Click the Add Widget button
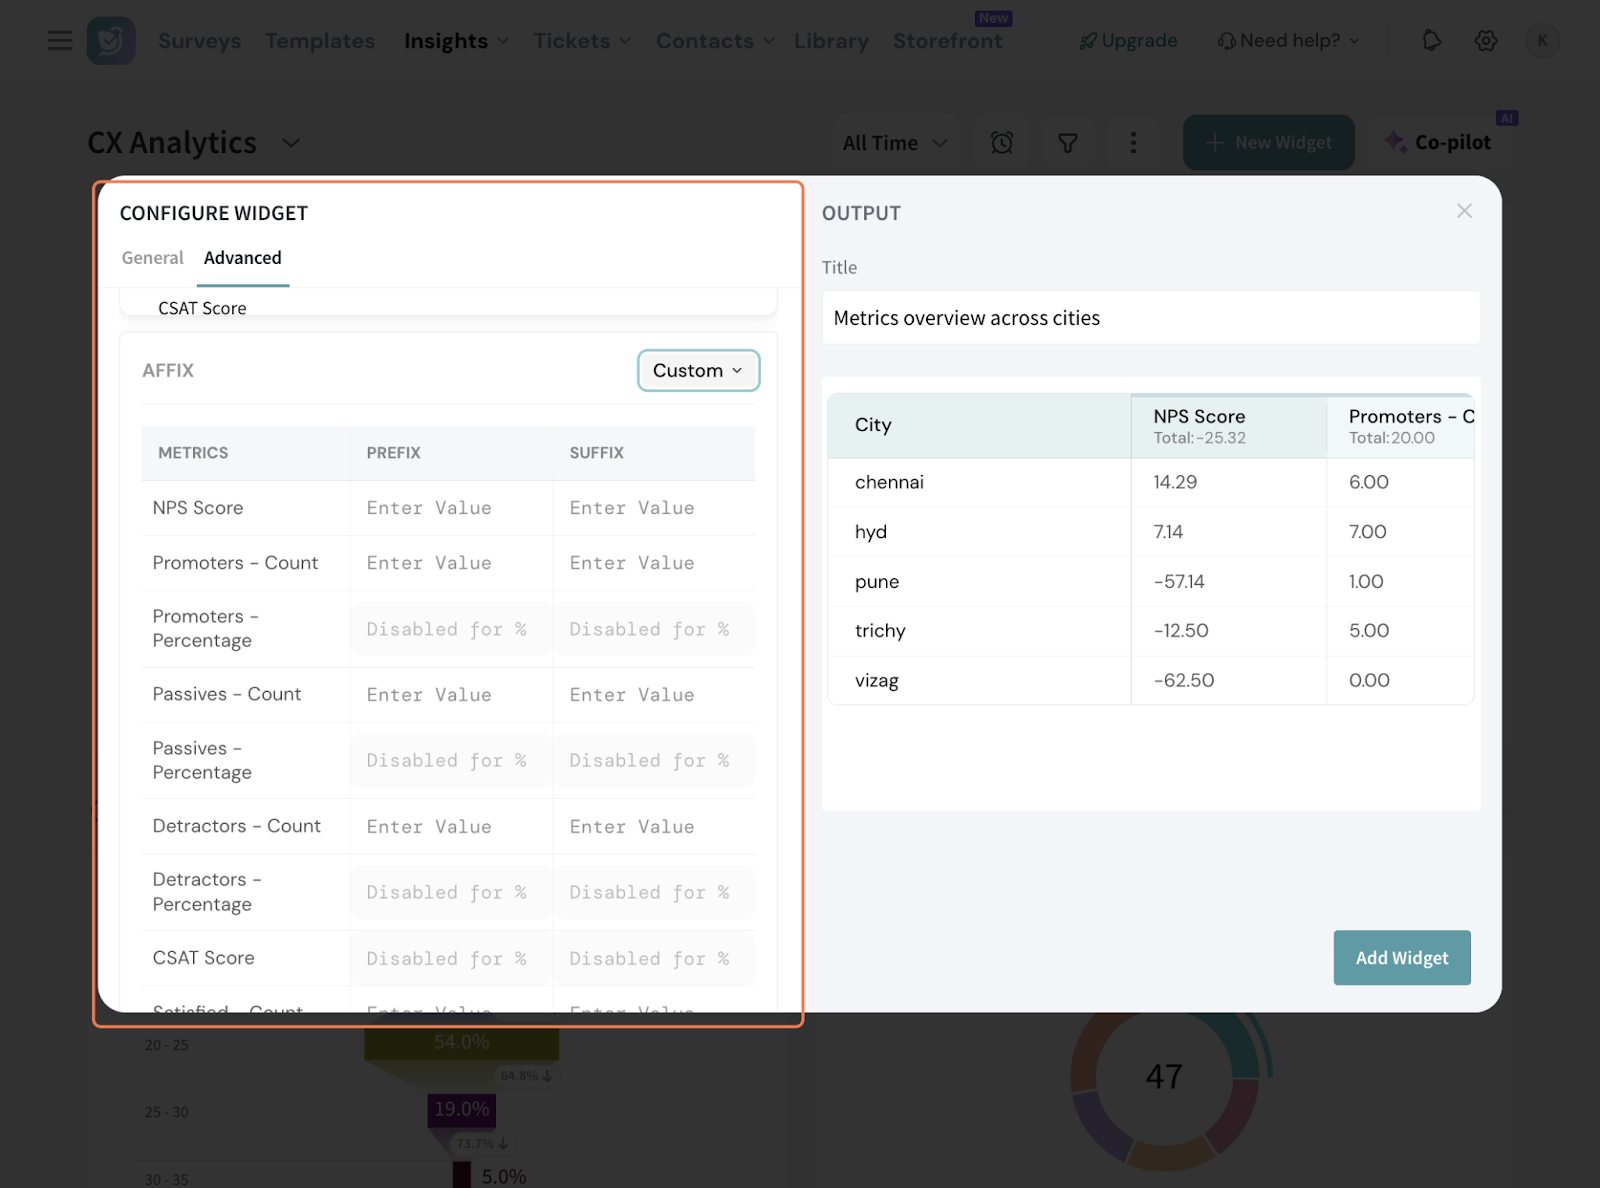1600x1188 pixels. point(1401,958)
